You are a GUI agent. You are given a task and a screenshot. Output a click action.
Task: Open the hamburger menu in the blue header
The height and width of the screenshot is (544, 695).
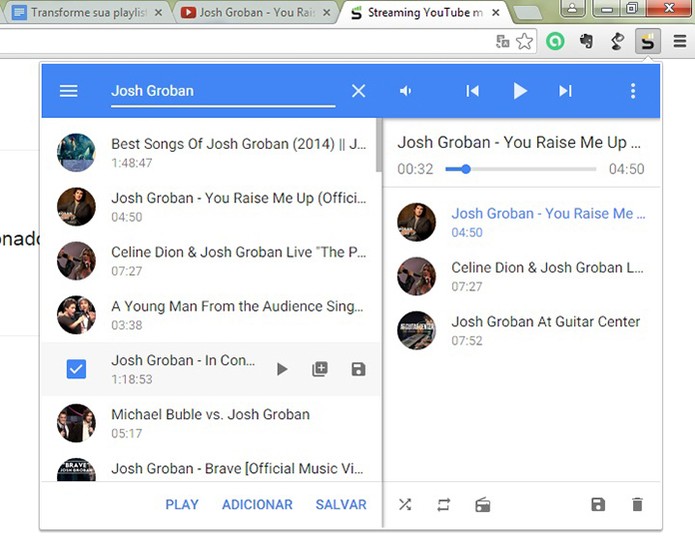68,91
